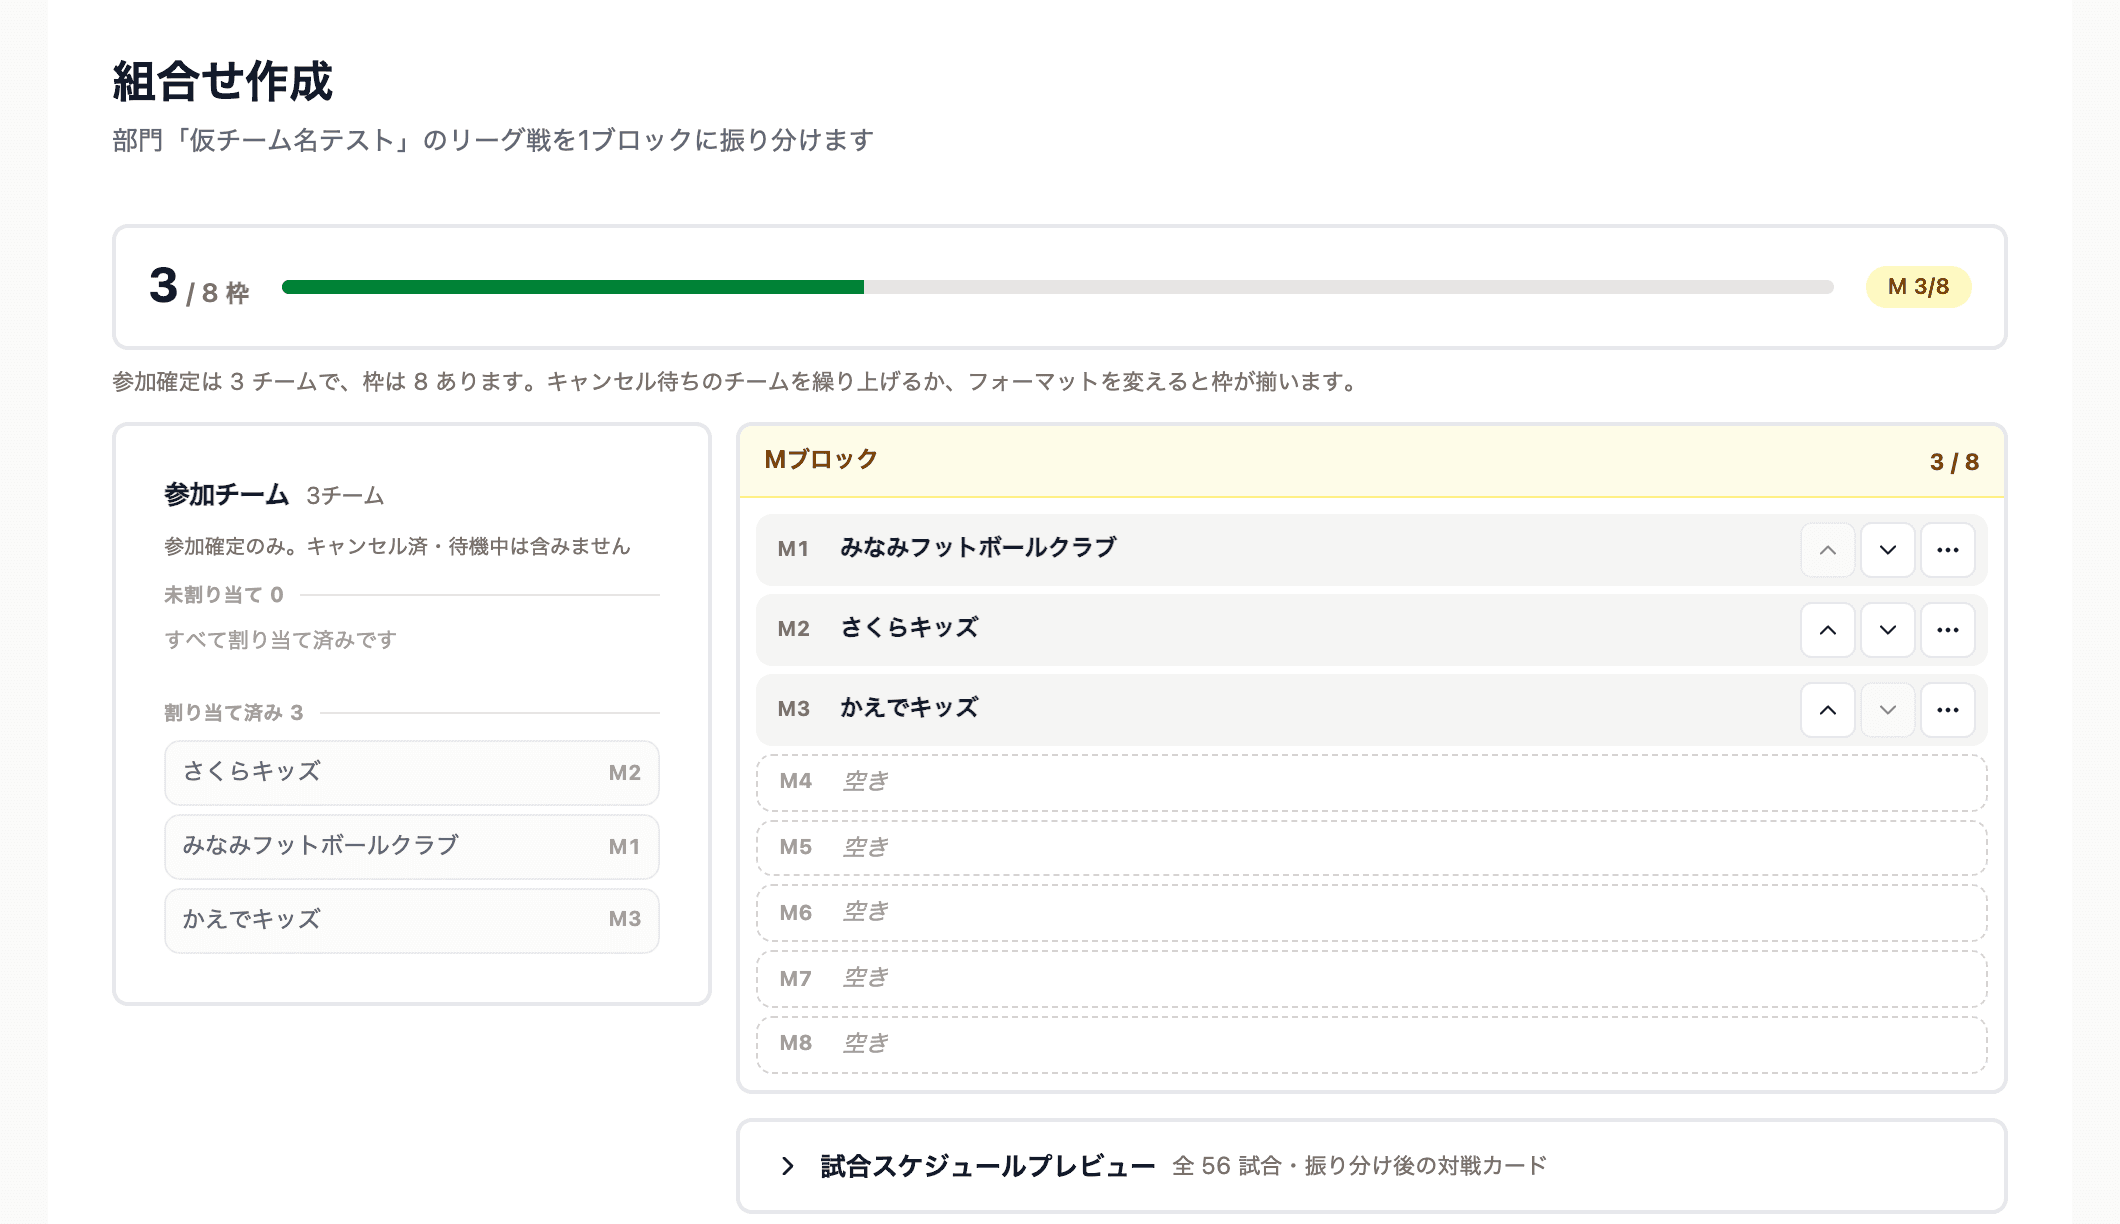This screenshot has height=1224, width=2120.
Task: Click かえでキッズ name in M3 row
Action: [x=909, y=708]
